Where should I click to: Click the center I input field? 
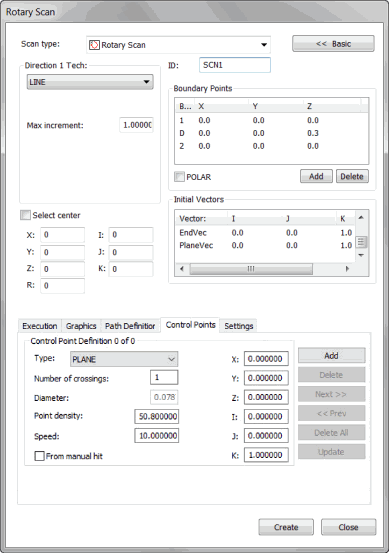[x=131, y=235]
